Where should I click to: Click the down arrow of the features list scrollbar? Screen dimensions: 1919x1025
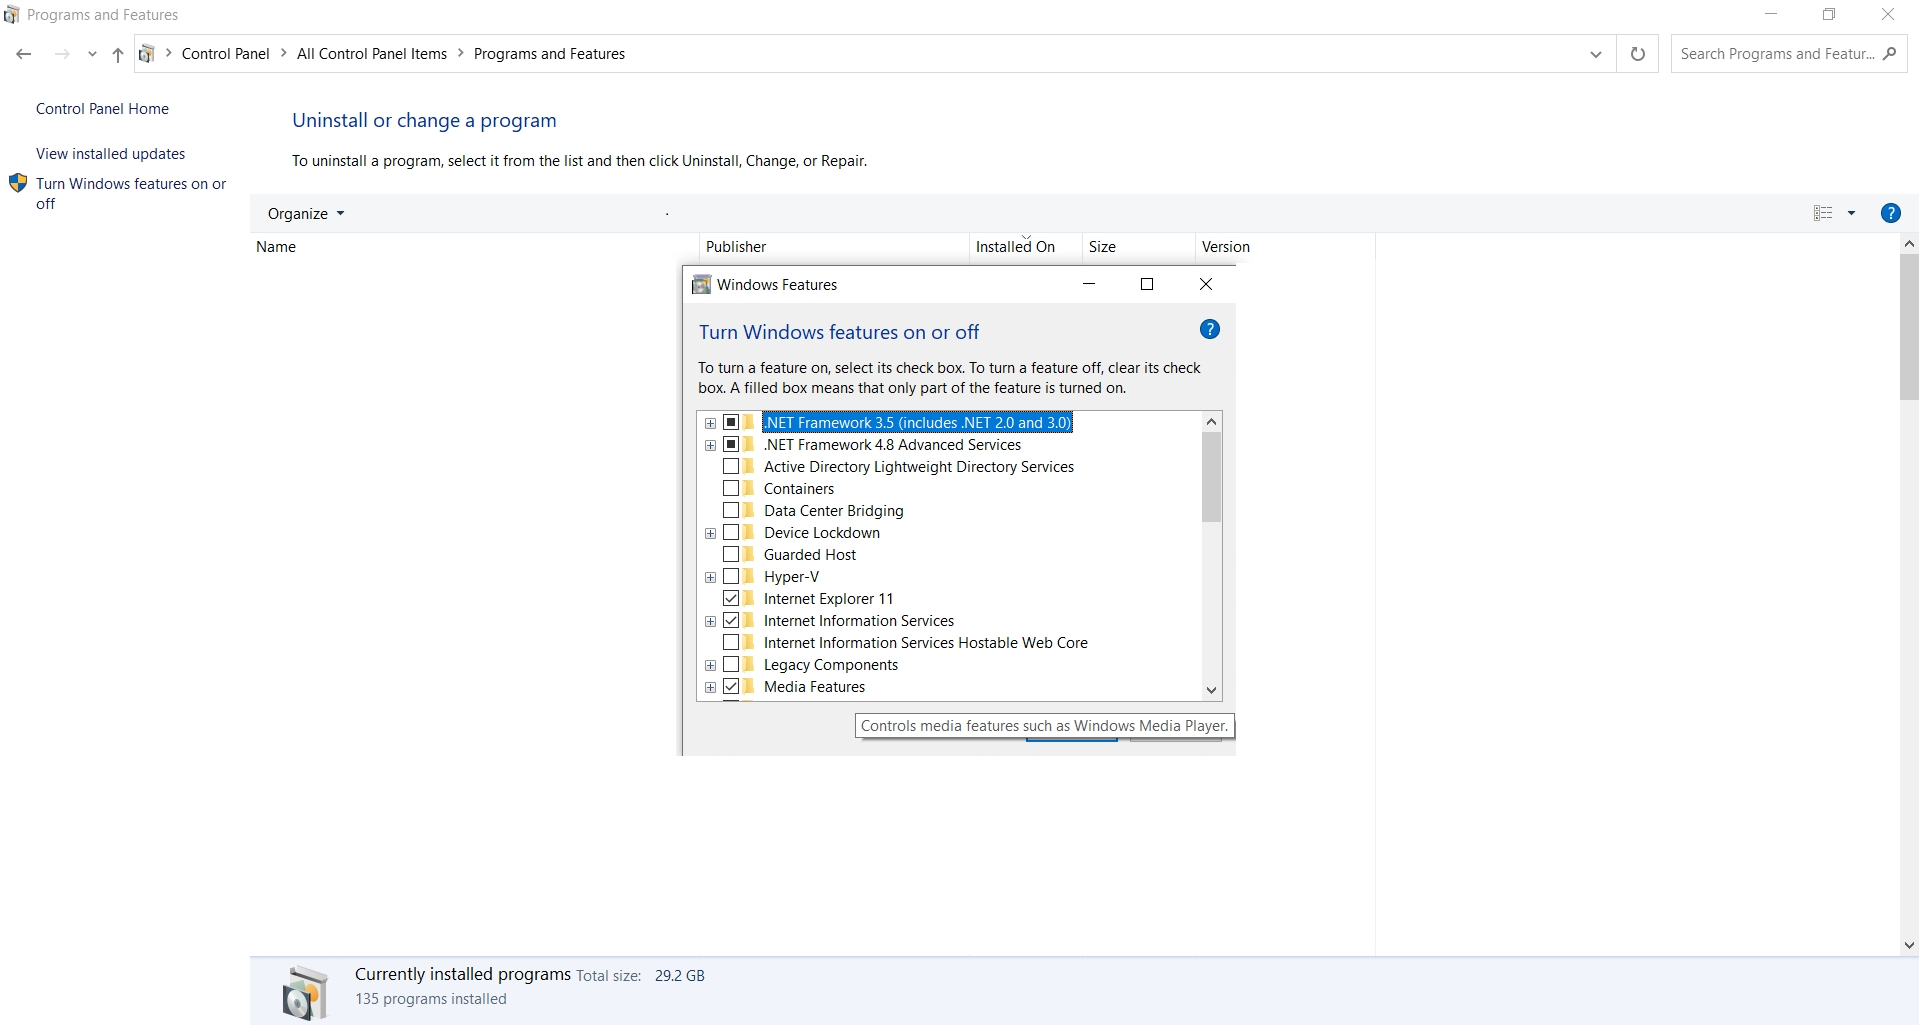1211,690
